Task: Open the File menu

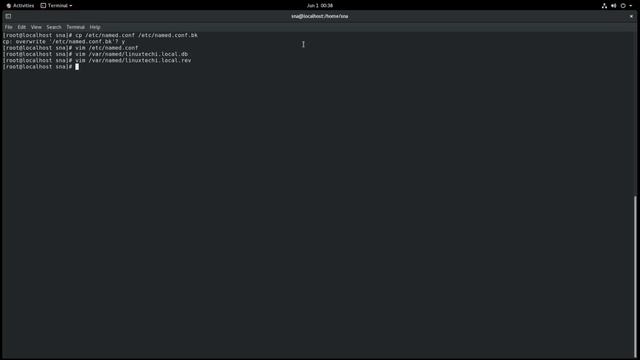Action: click(x=9, y=27)
